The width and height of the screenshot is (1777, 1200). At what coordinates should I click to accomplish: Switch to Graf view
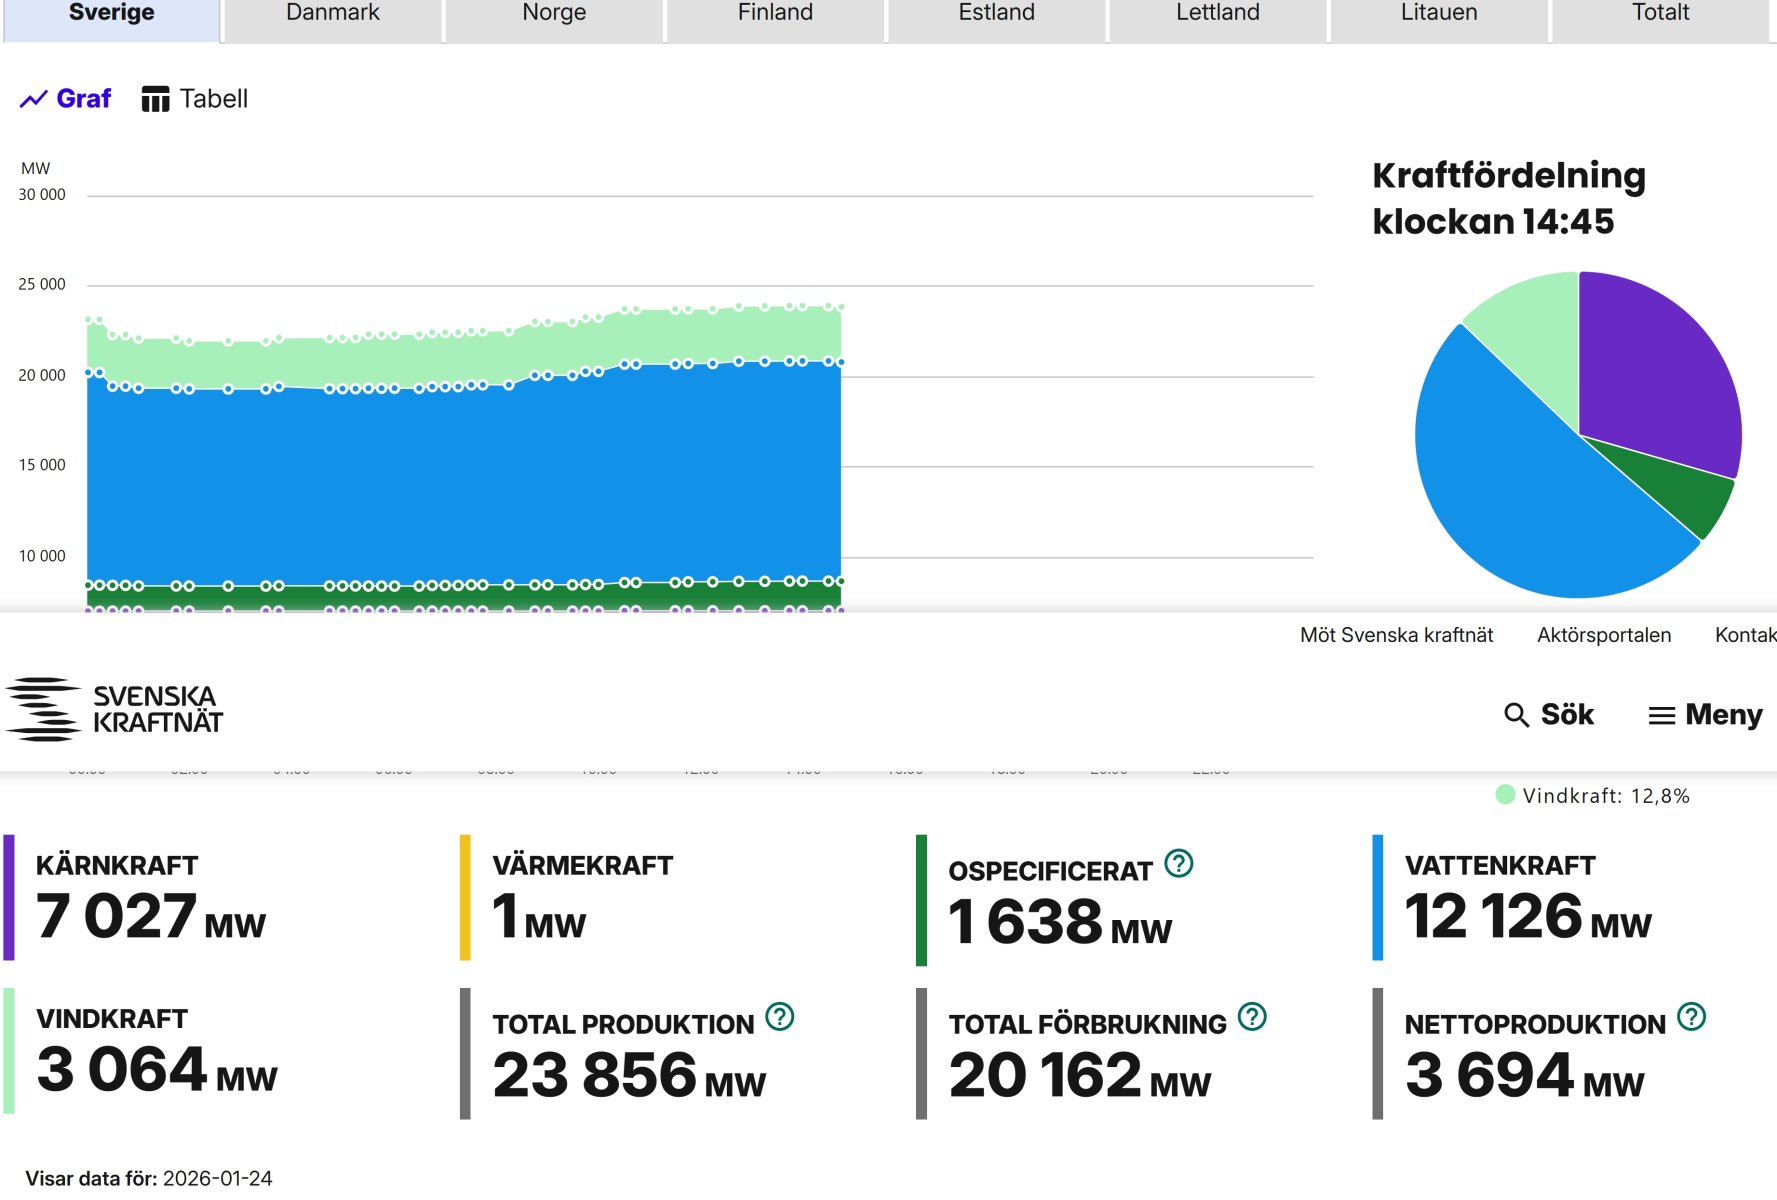(x=66, y=99)
